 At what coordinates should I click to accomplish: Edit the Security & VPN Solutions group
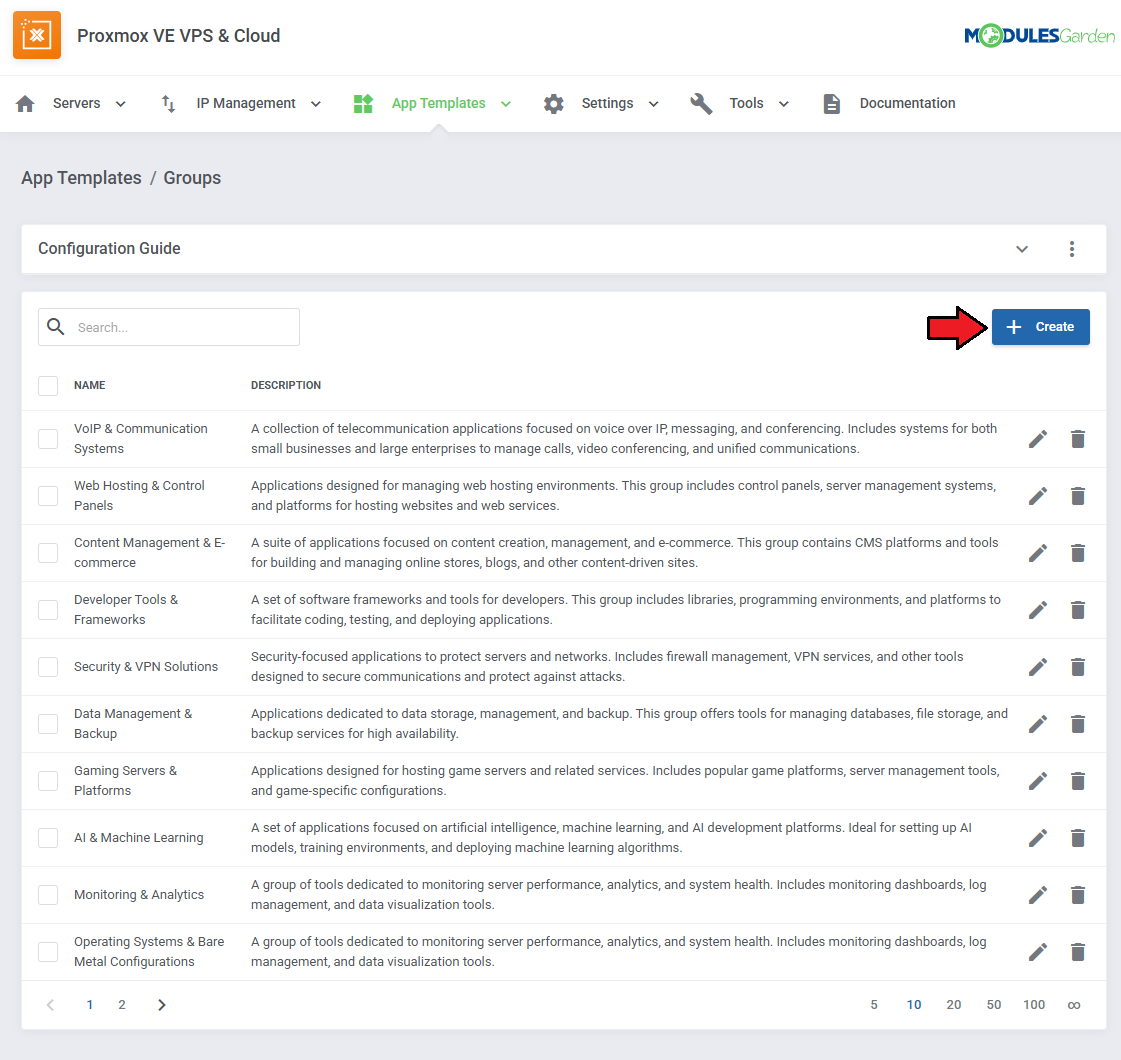pyautogui.click(x=1038, y=667)
